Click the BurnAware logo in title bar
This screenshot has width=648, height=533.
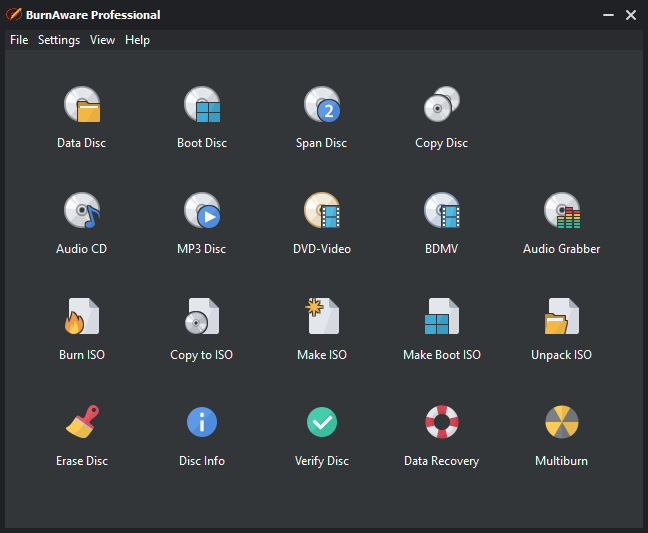[14, 14]
